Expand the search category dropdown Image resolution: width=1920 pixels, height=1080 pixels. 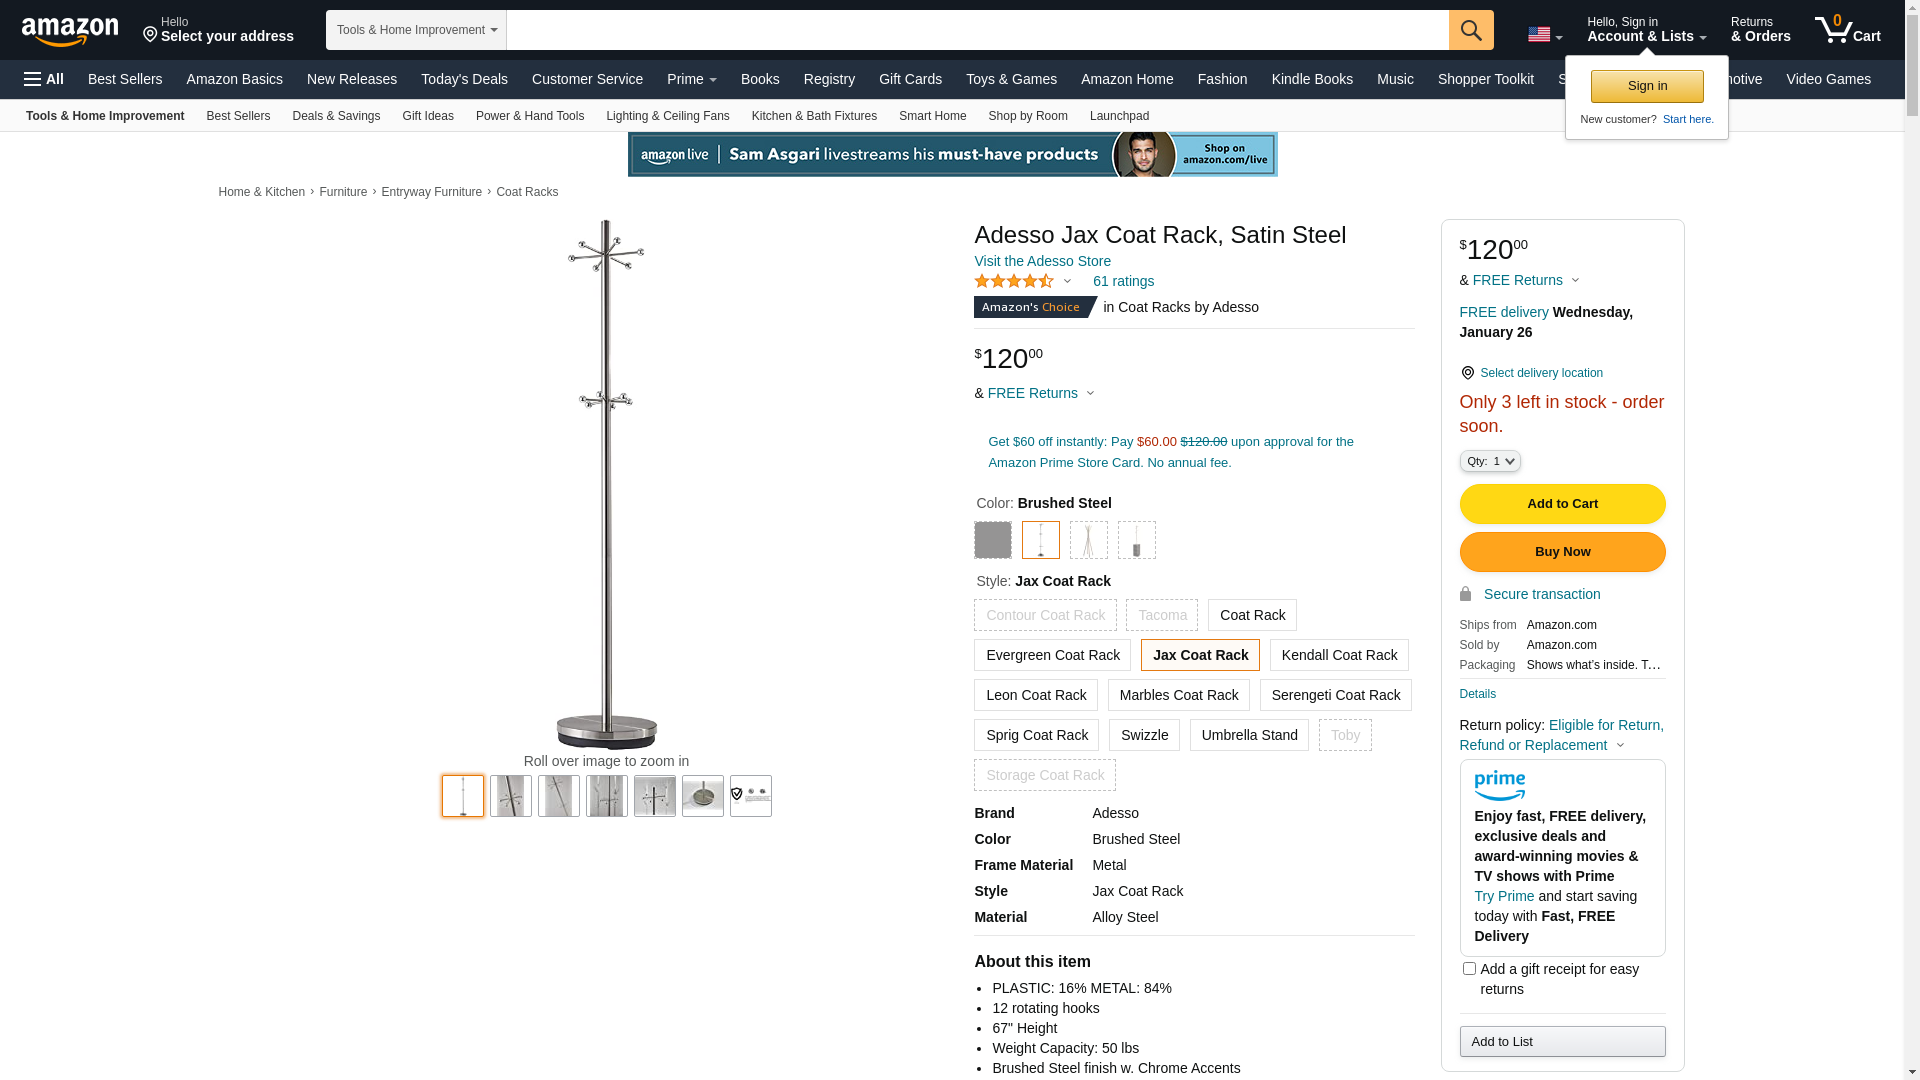416,30
